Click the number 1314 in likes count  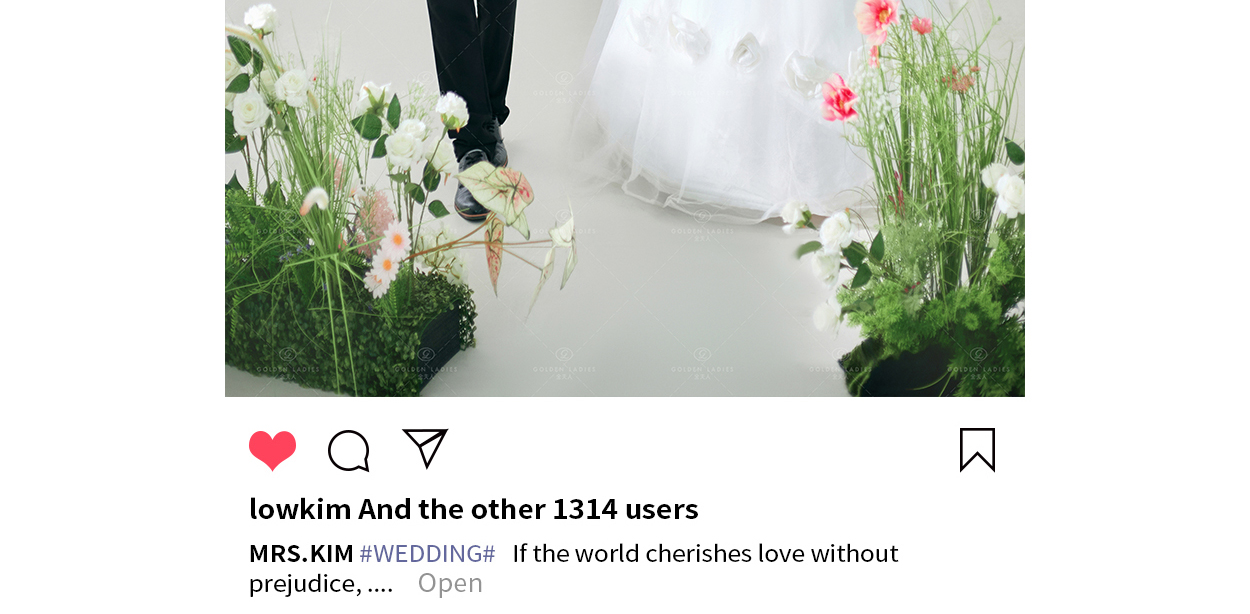point(585,509)
